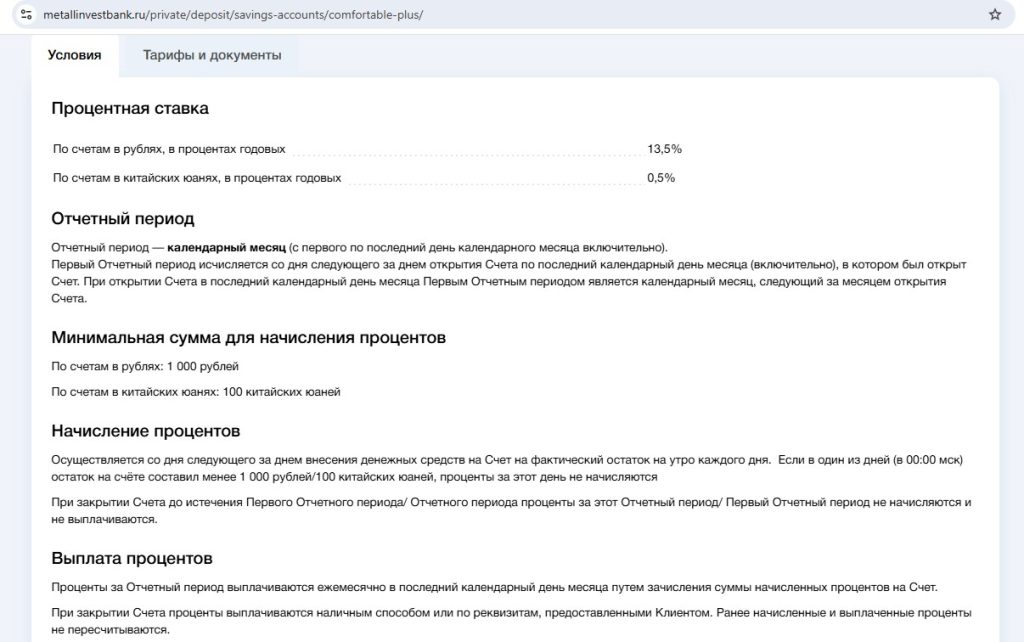Click the 100 китайских юаней minimum line
The image size is (1024, 642).
point(196,392)
